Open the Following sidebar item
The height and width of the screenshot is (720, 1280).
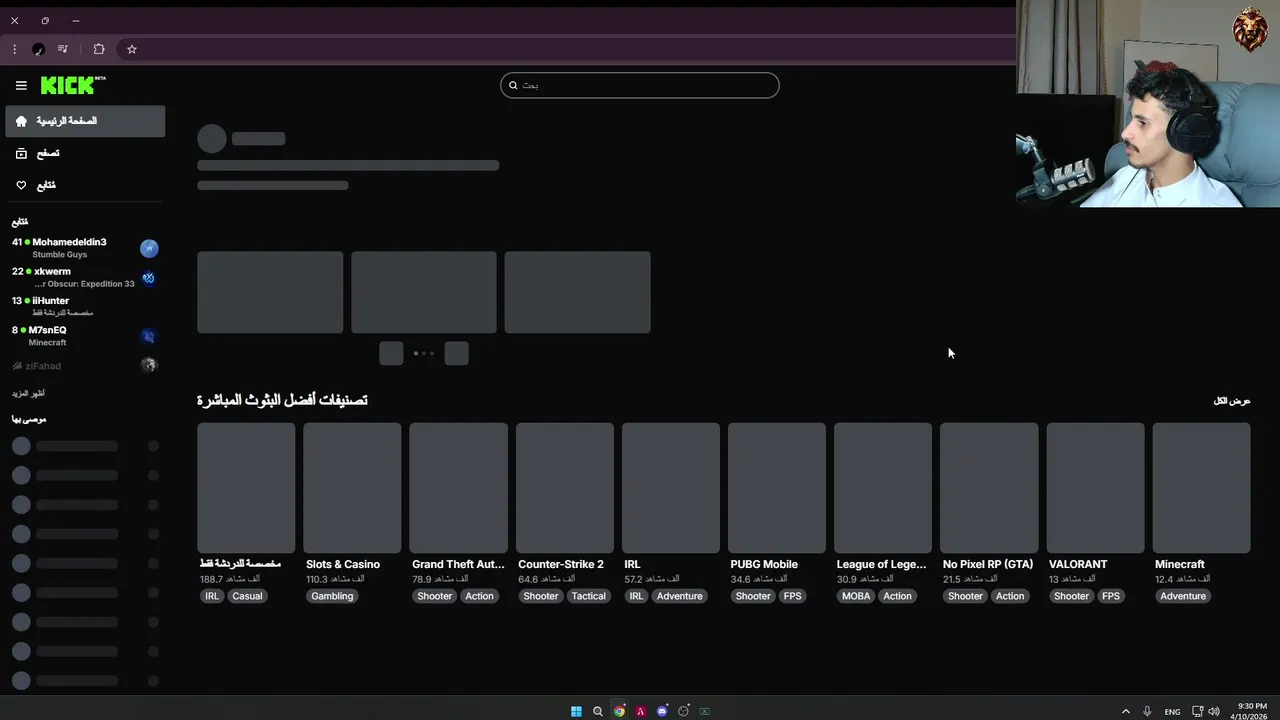[x=85, y=185]
